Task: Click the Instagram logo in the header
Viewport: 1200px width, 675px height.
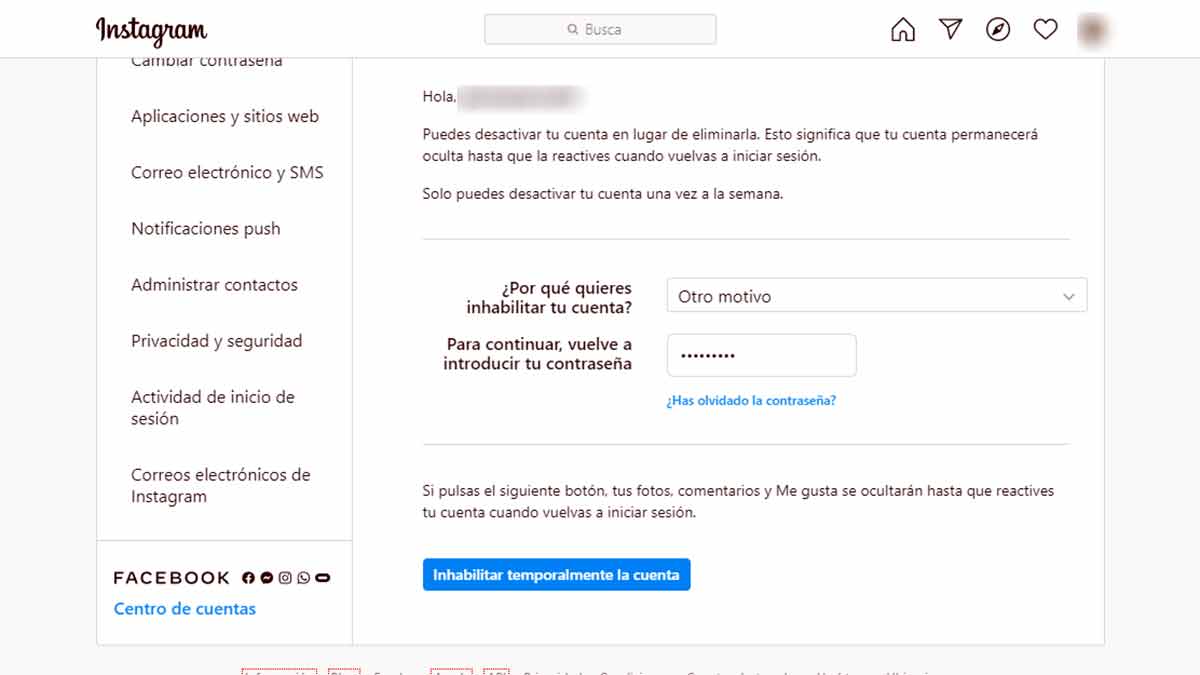Action: coord(151,31)
